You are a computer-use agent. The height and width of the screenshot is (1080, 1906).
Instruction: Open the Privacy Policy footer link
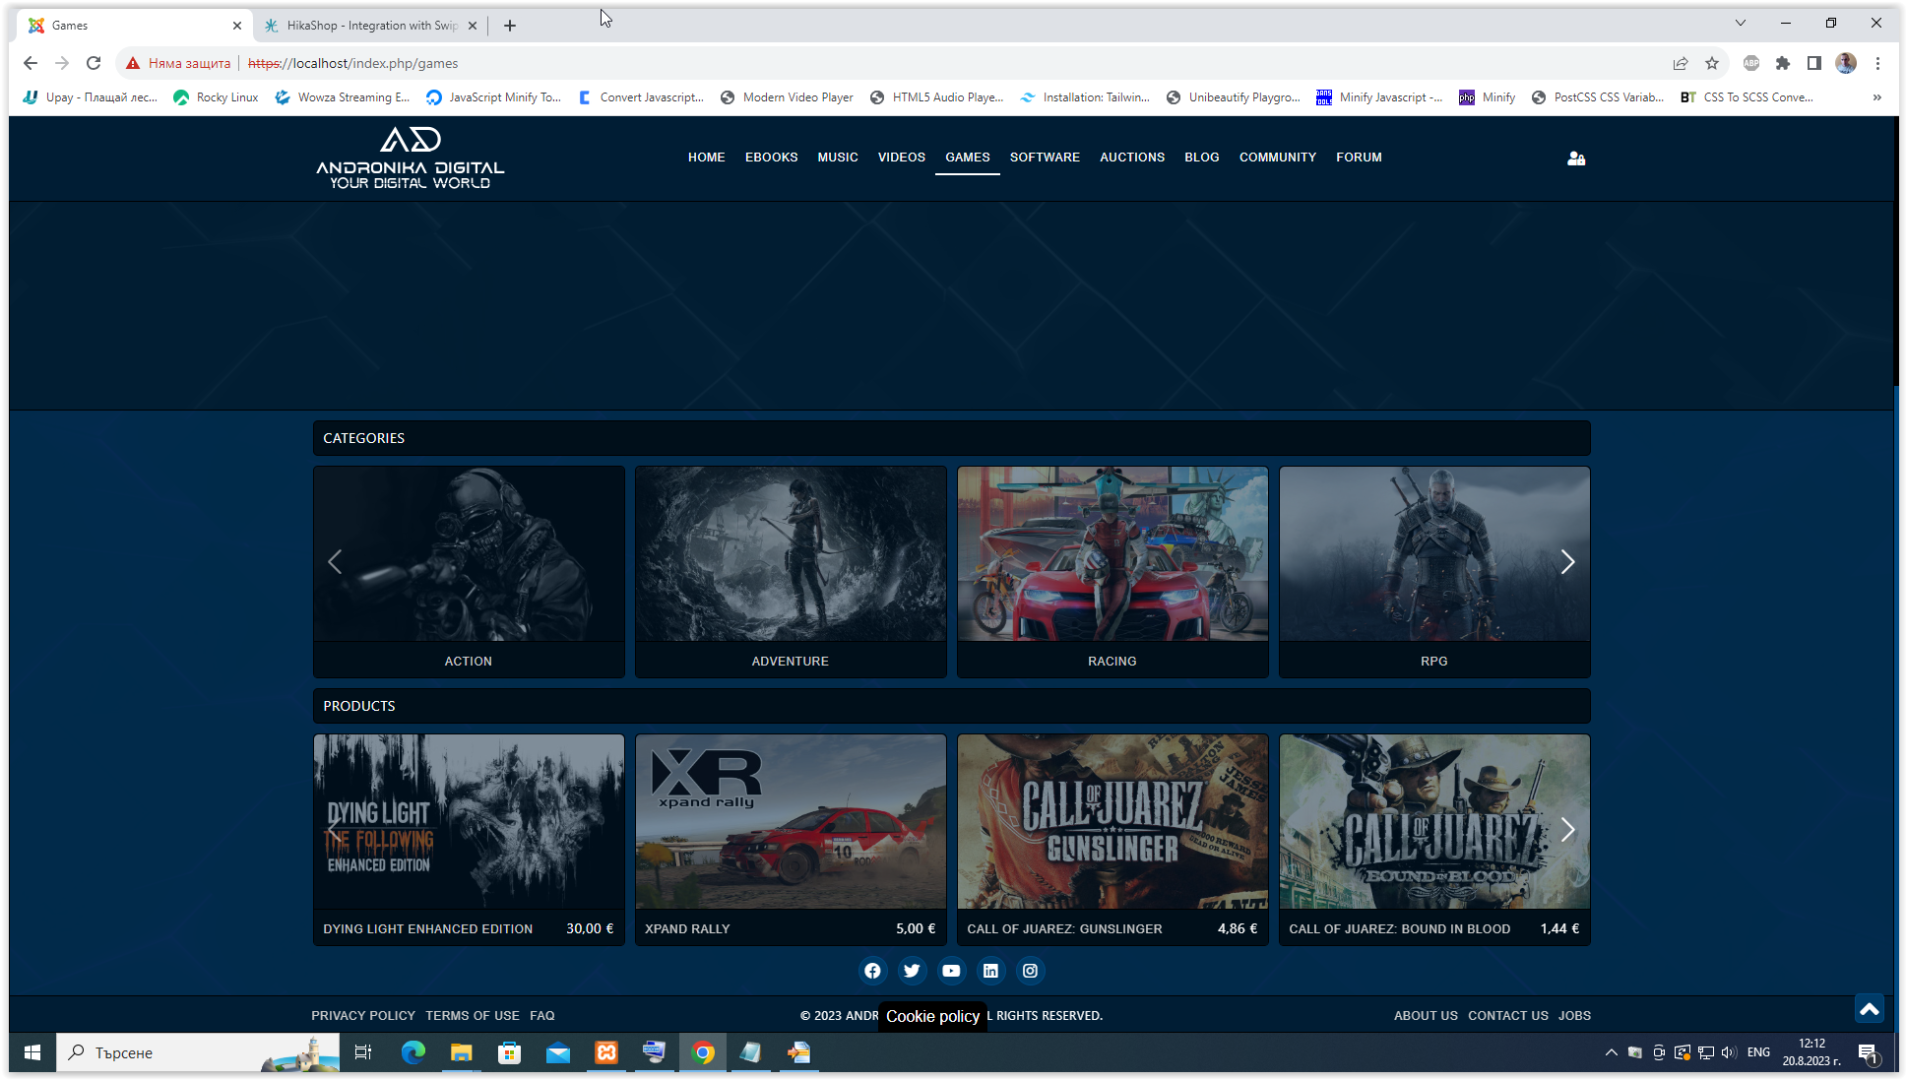(363, 1015)
